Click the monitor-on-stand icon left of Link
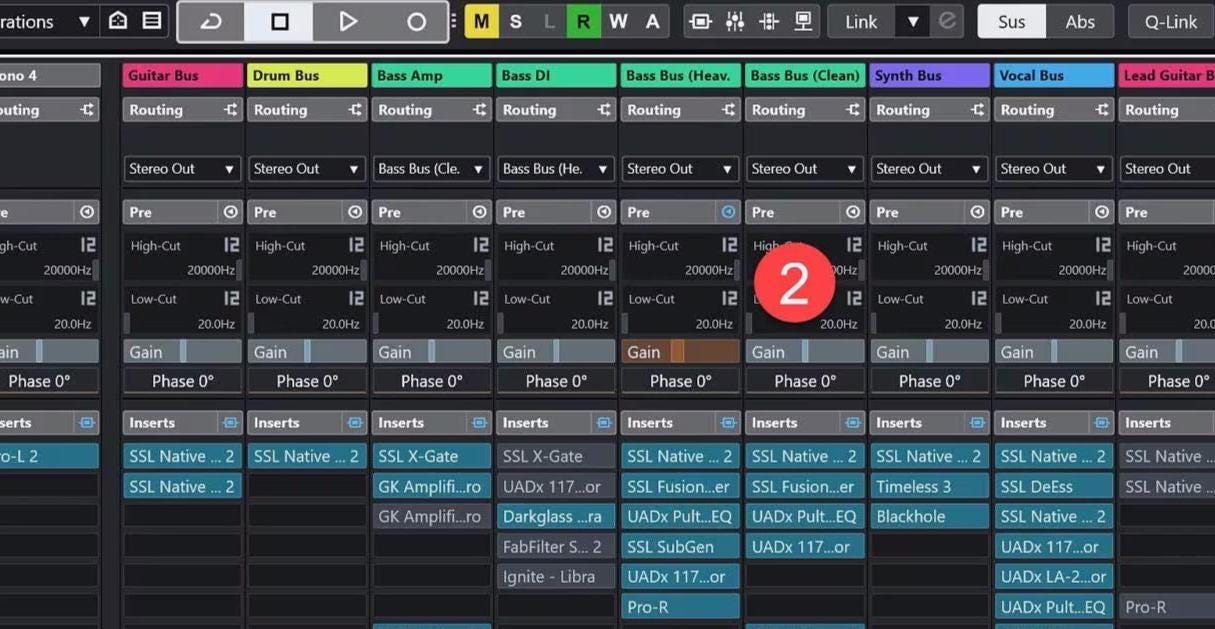 coord(803,21)
